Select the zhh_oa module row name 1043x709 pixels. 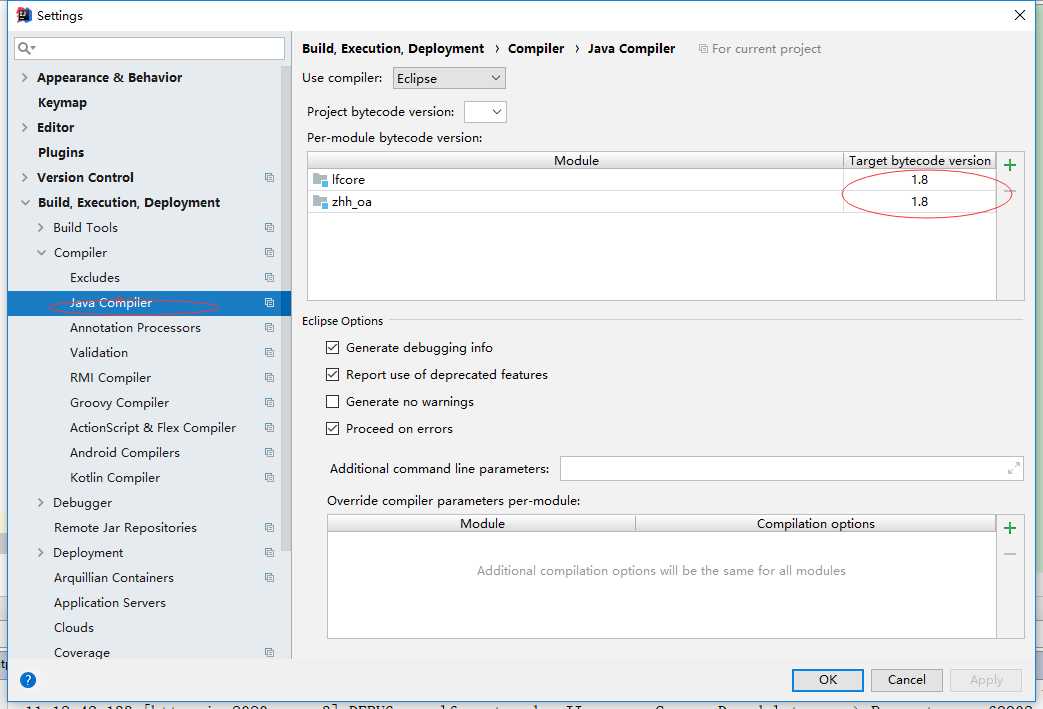(351, 202)
